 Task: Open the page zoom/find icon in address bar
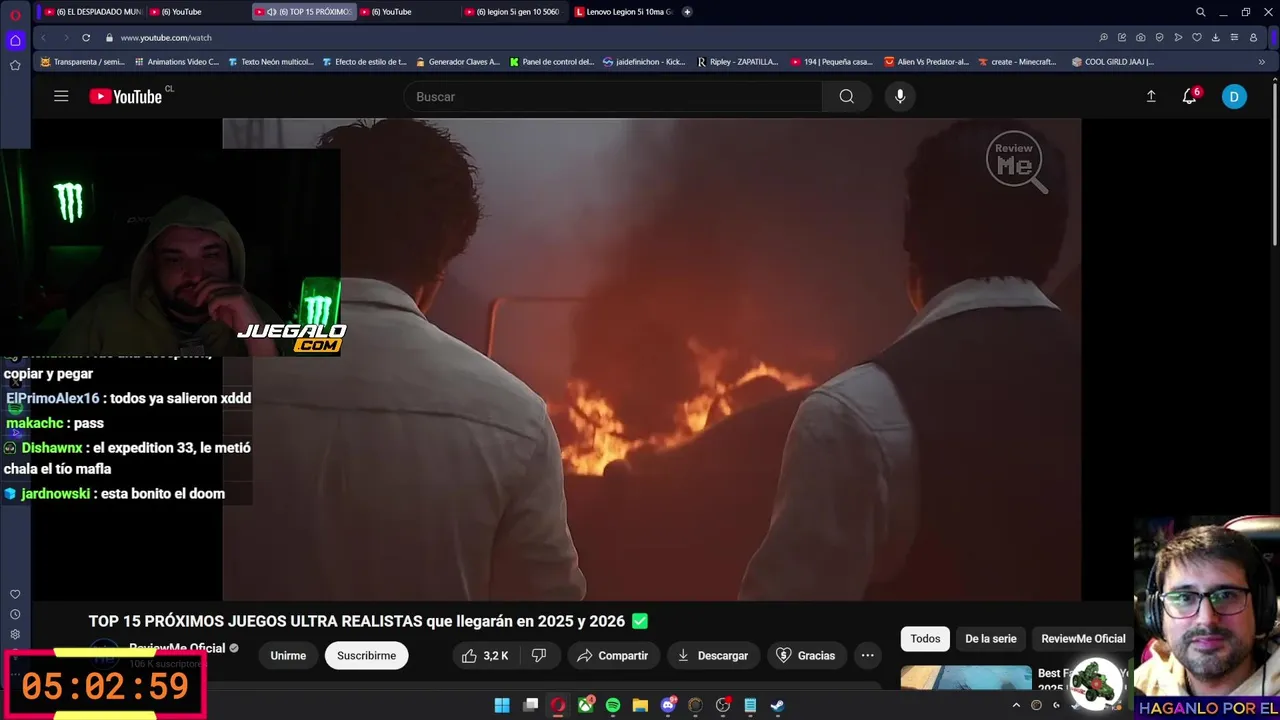click(1103, 37)
